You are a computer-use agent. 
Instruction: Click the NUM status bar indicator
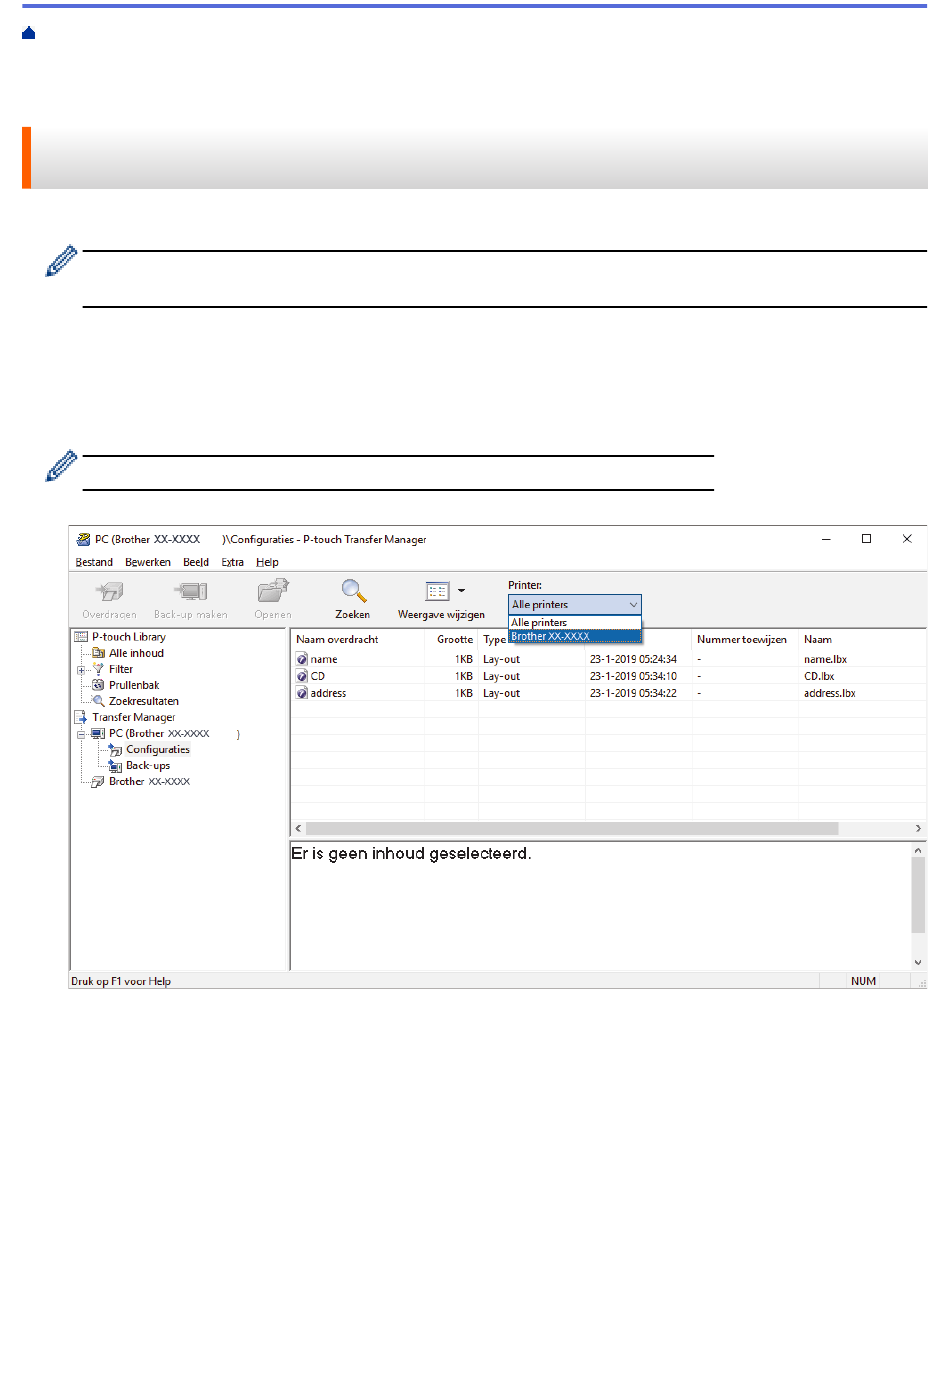[863, 981]
